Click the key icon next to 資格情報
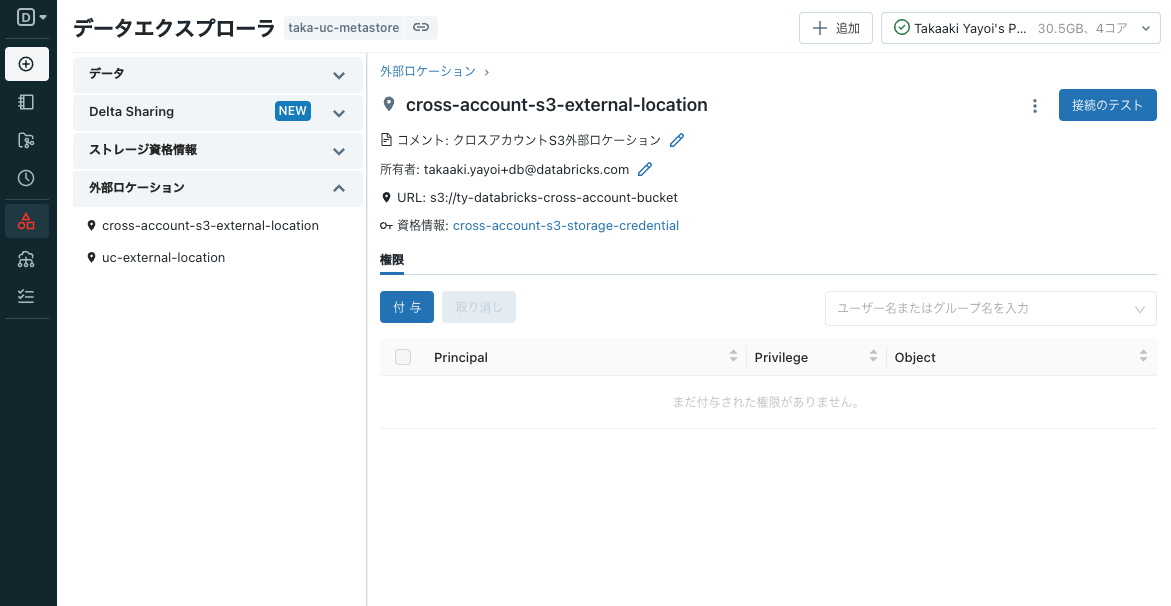 pyautogui.click(x=386, y=226)
